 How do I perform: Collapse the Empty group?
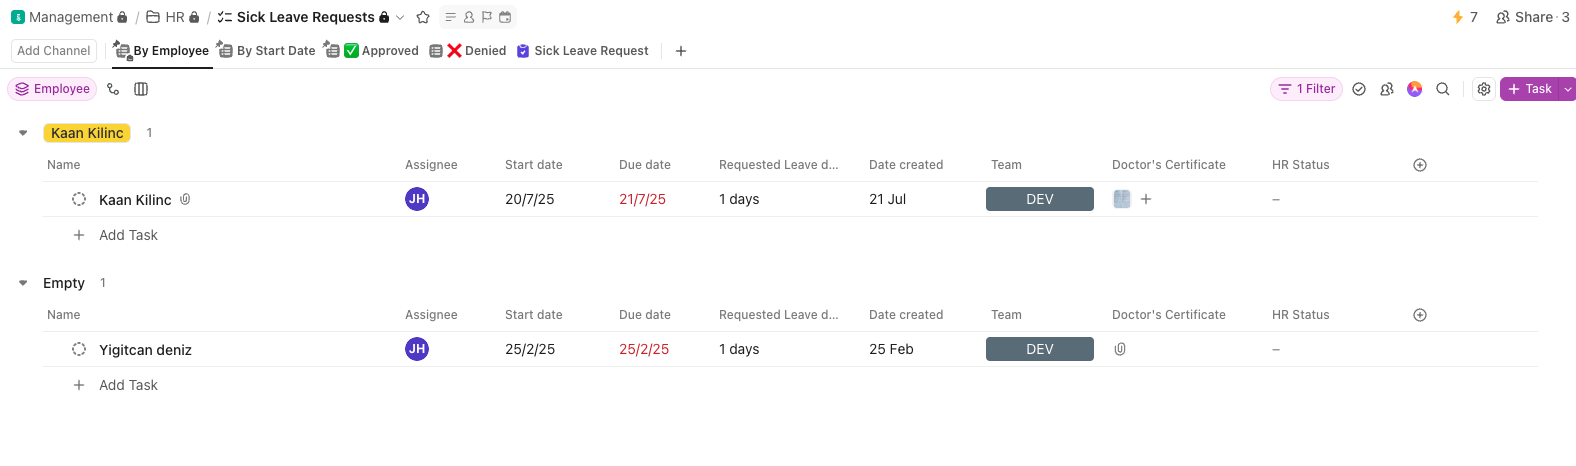click(23, 283)
